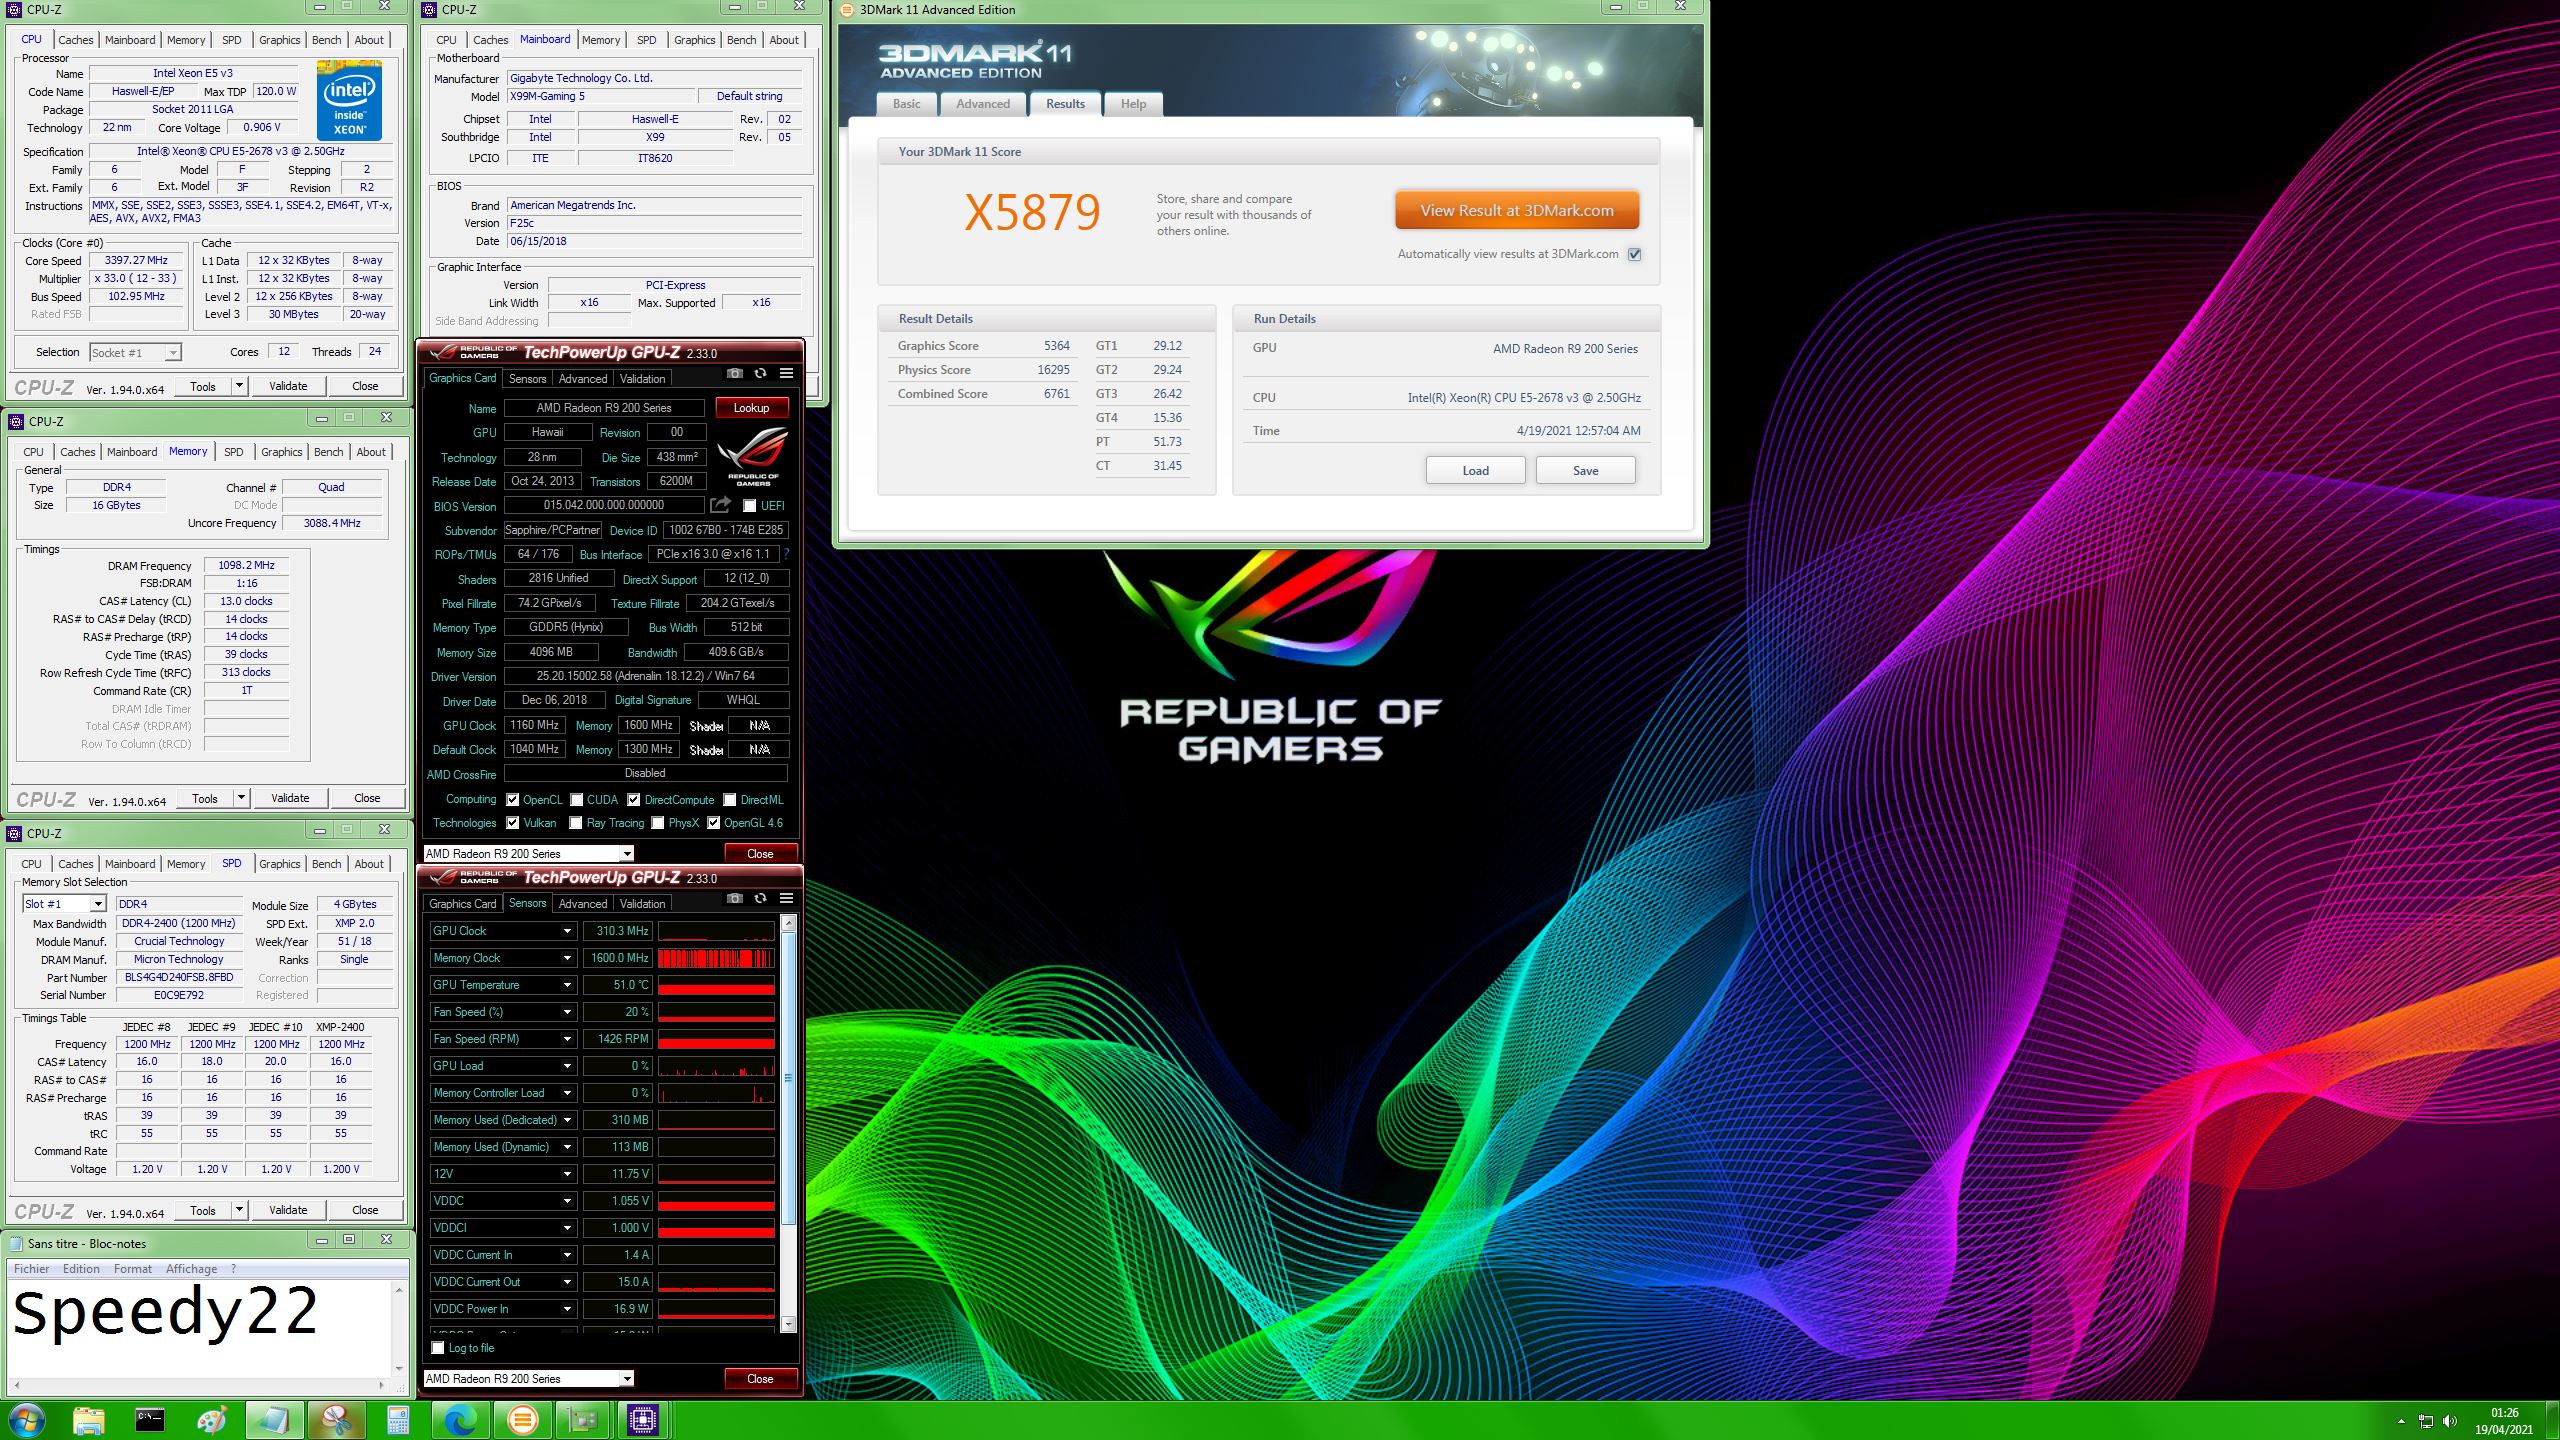Switch to Basic tab in 3DMark 11

click(907, 104)
